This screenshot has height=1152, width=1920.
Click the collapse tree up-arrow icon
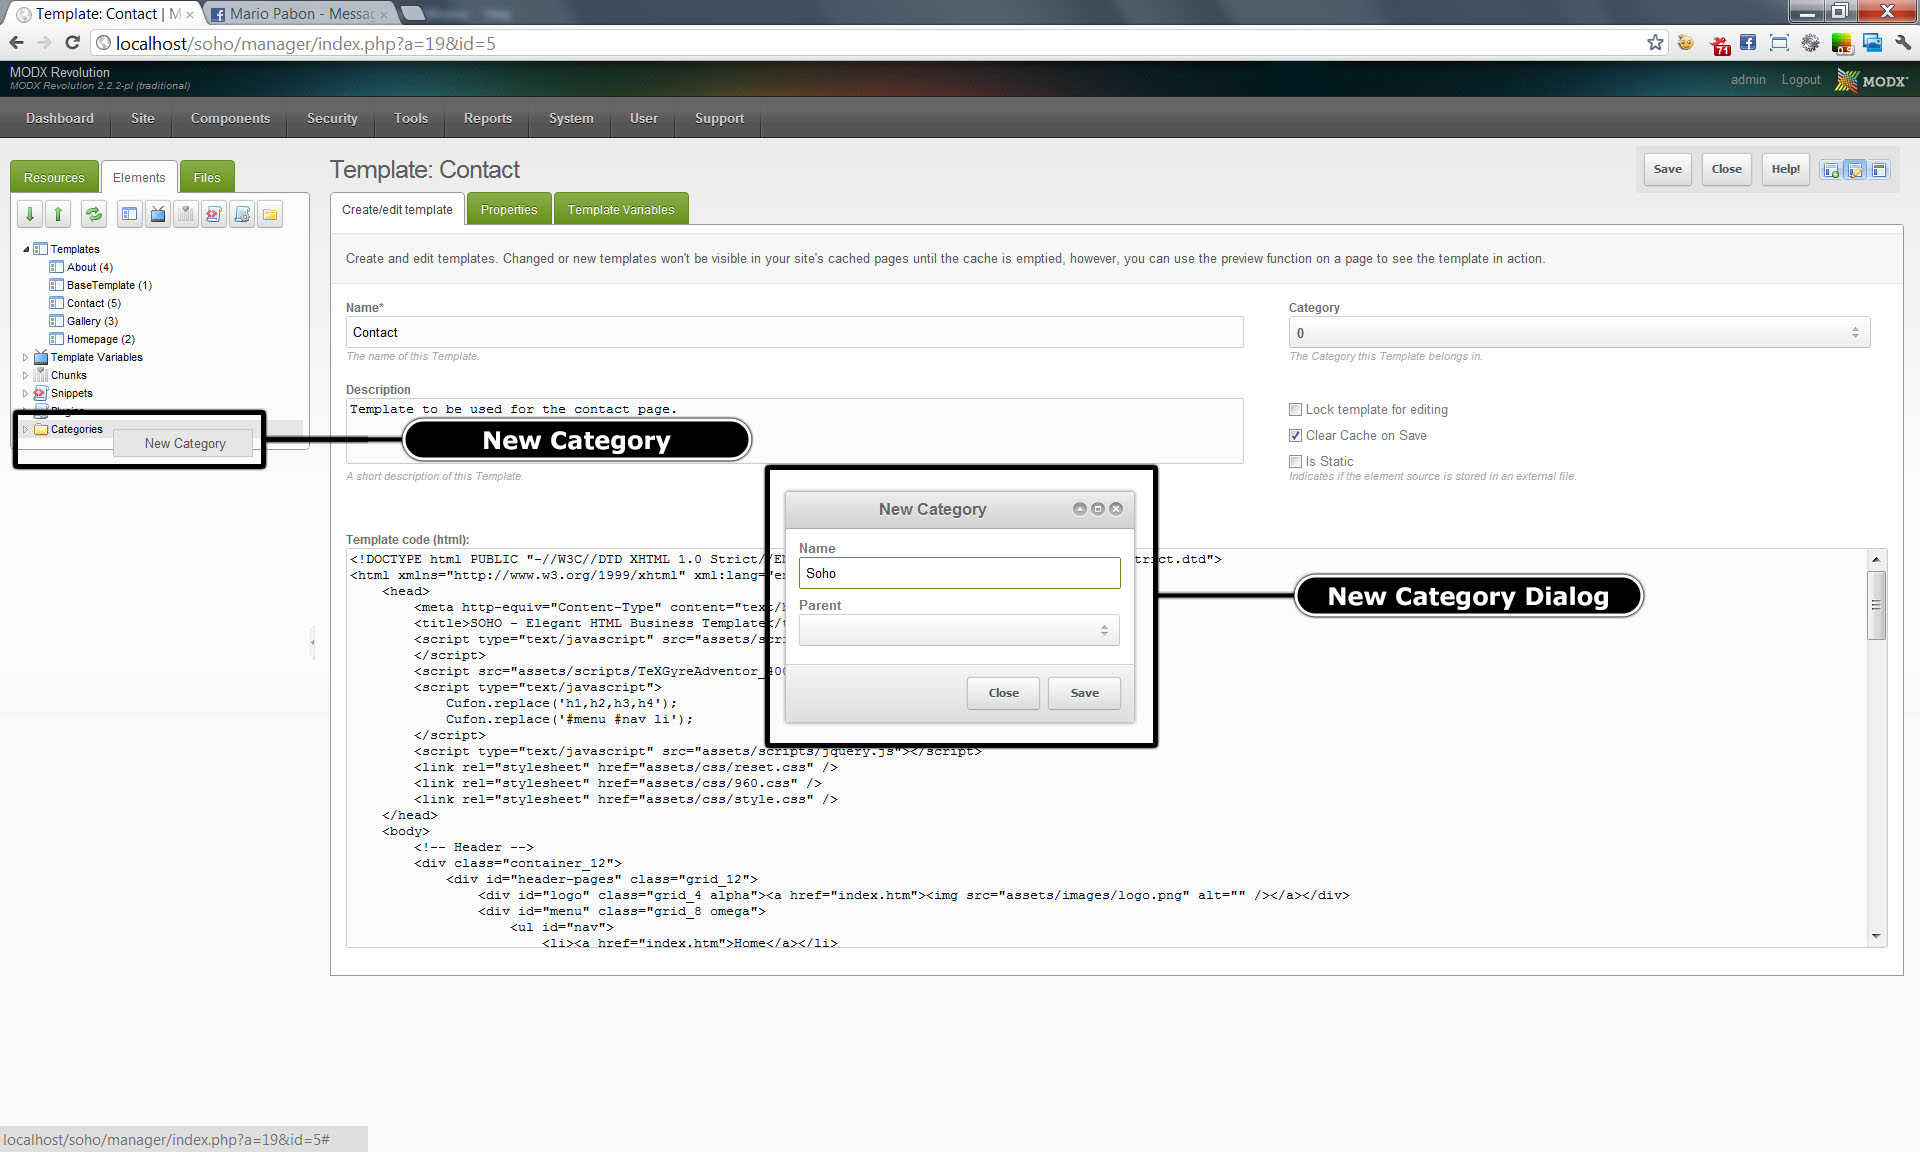coord(58,213)
